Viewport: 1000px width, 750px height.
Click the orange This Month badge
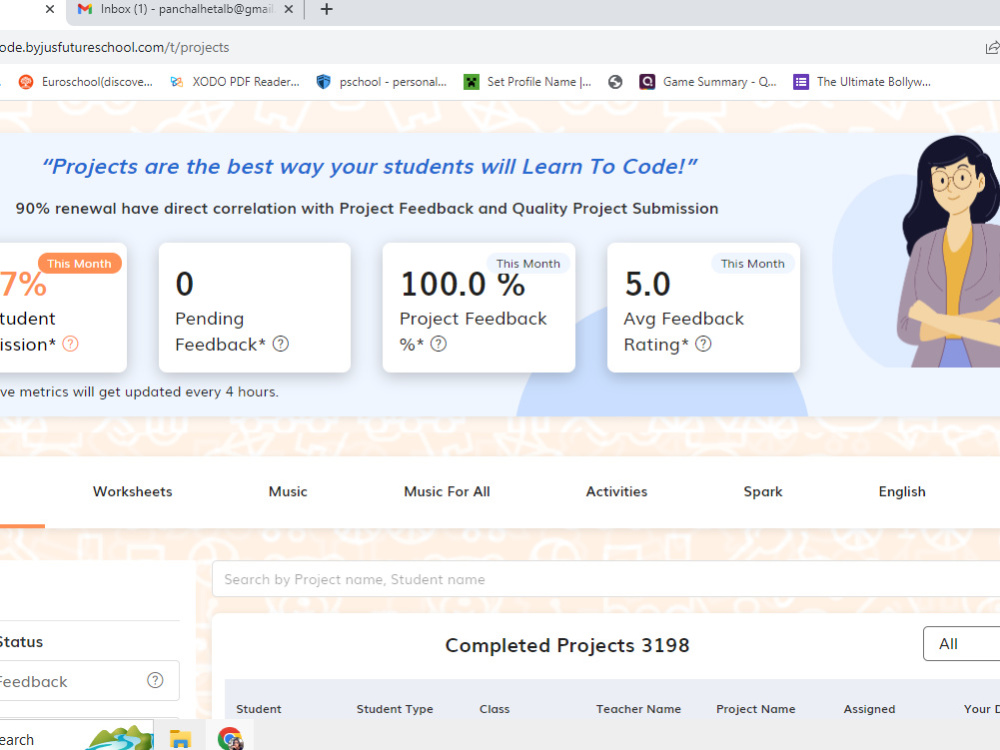[79, 263]
